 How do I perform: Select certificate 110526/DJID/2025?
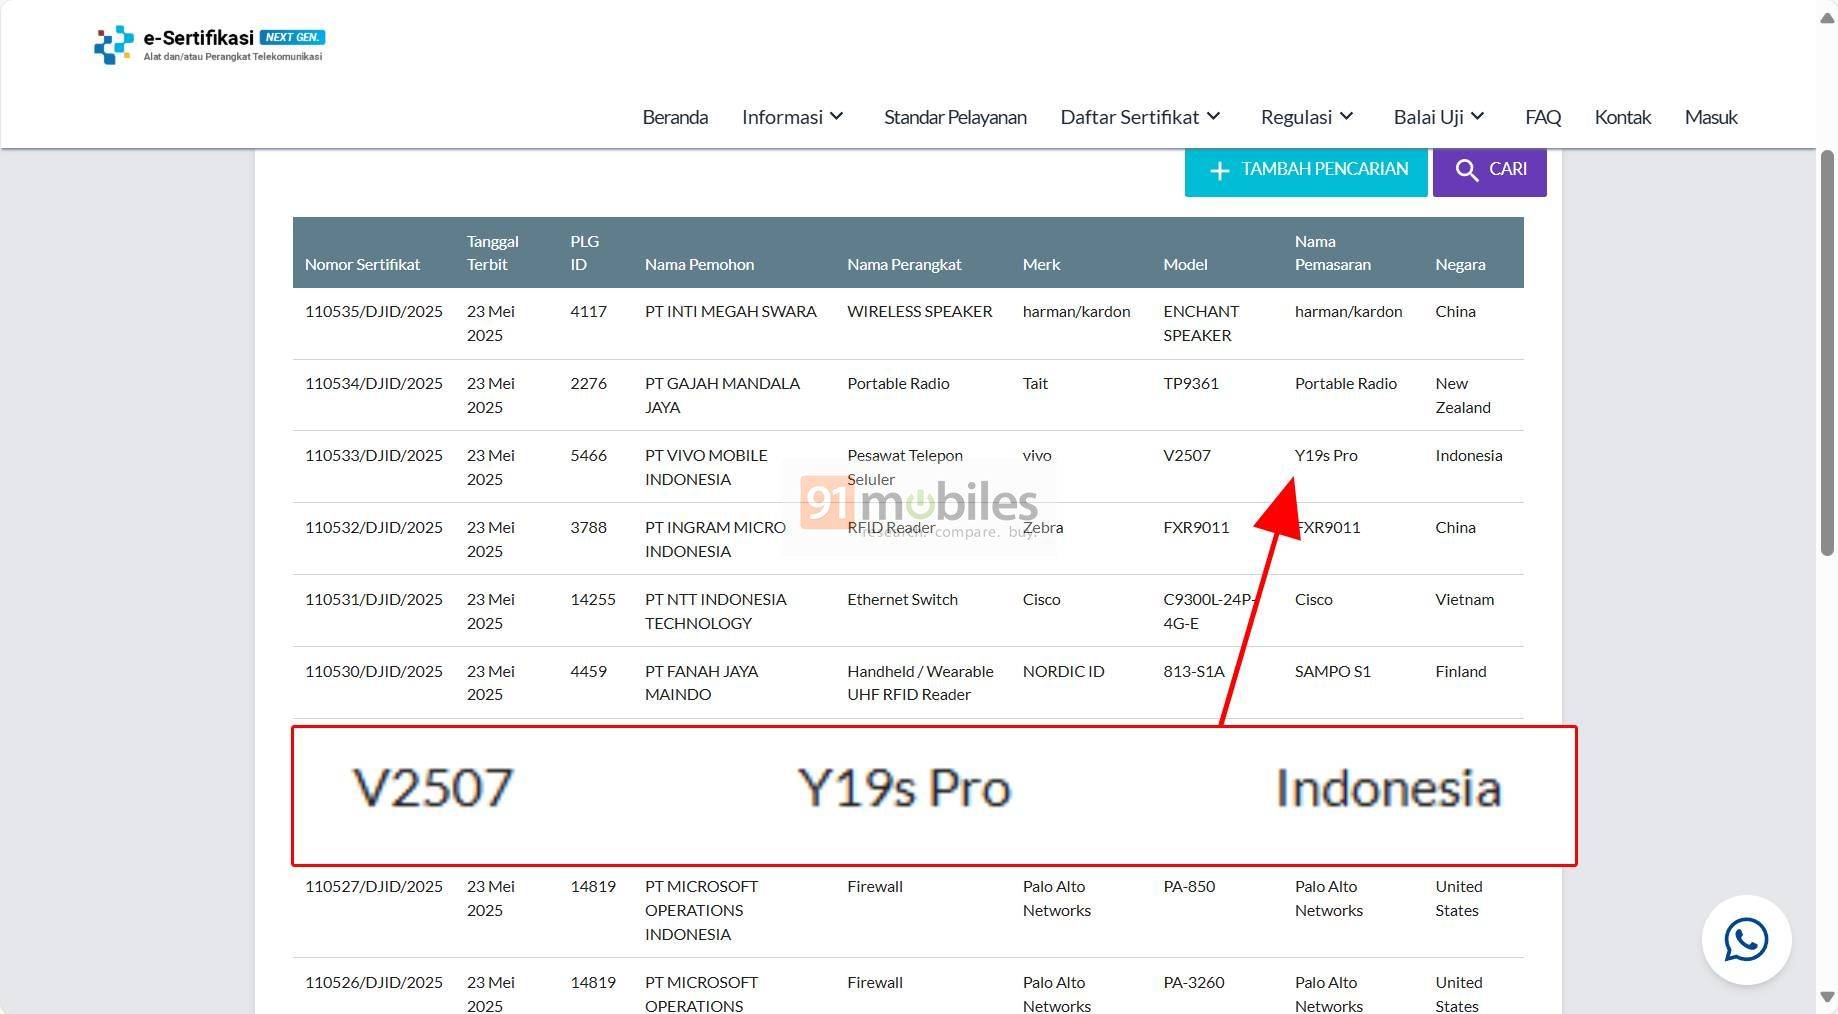pyautogui.click(x=373, y=982)
